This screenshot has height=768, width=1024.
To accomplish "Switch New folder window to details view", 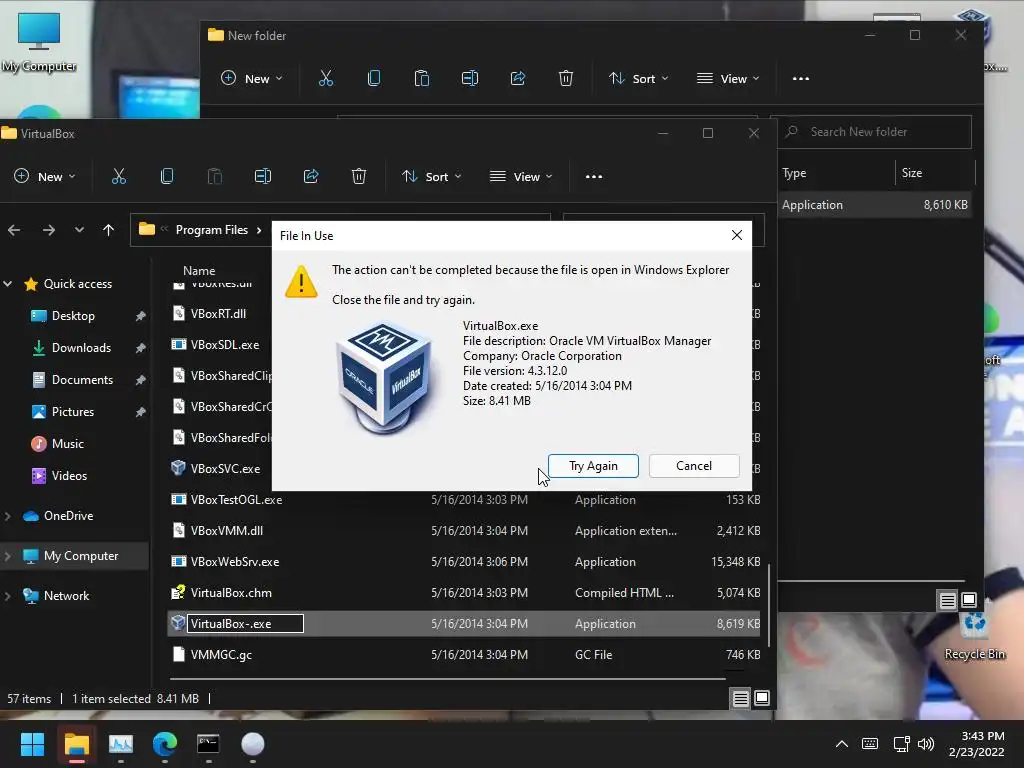I will [x=948, y=600].
